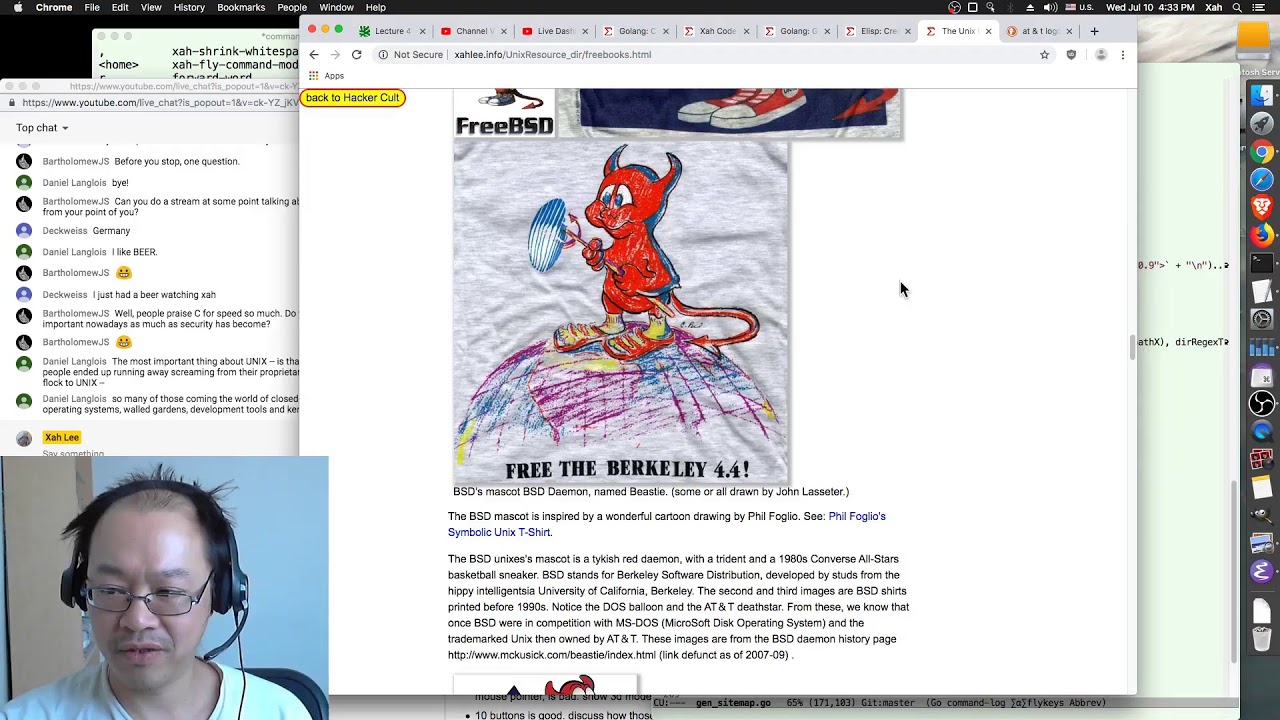Image resolution: width=1280 pixels, height=720 pixels.
Task: Launch Safari from the dock
Action: [x=1262, y=180]
